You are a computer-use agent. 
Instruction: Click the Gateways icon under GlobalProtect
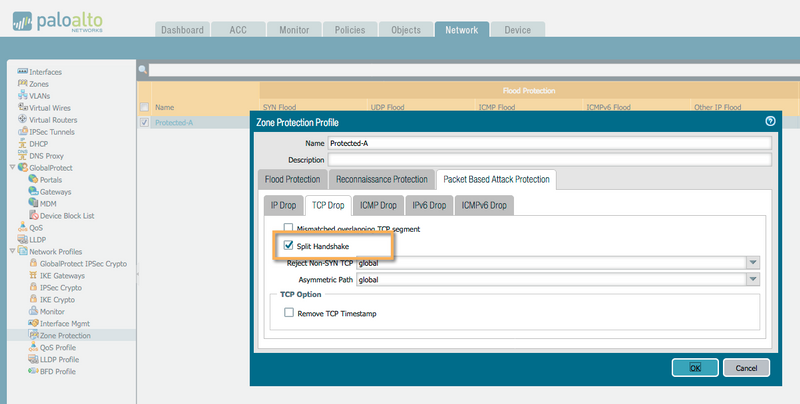coord(33,191)
